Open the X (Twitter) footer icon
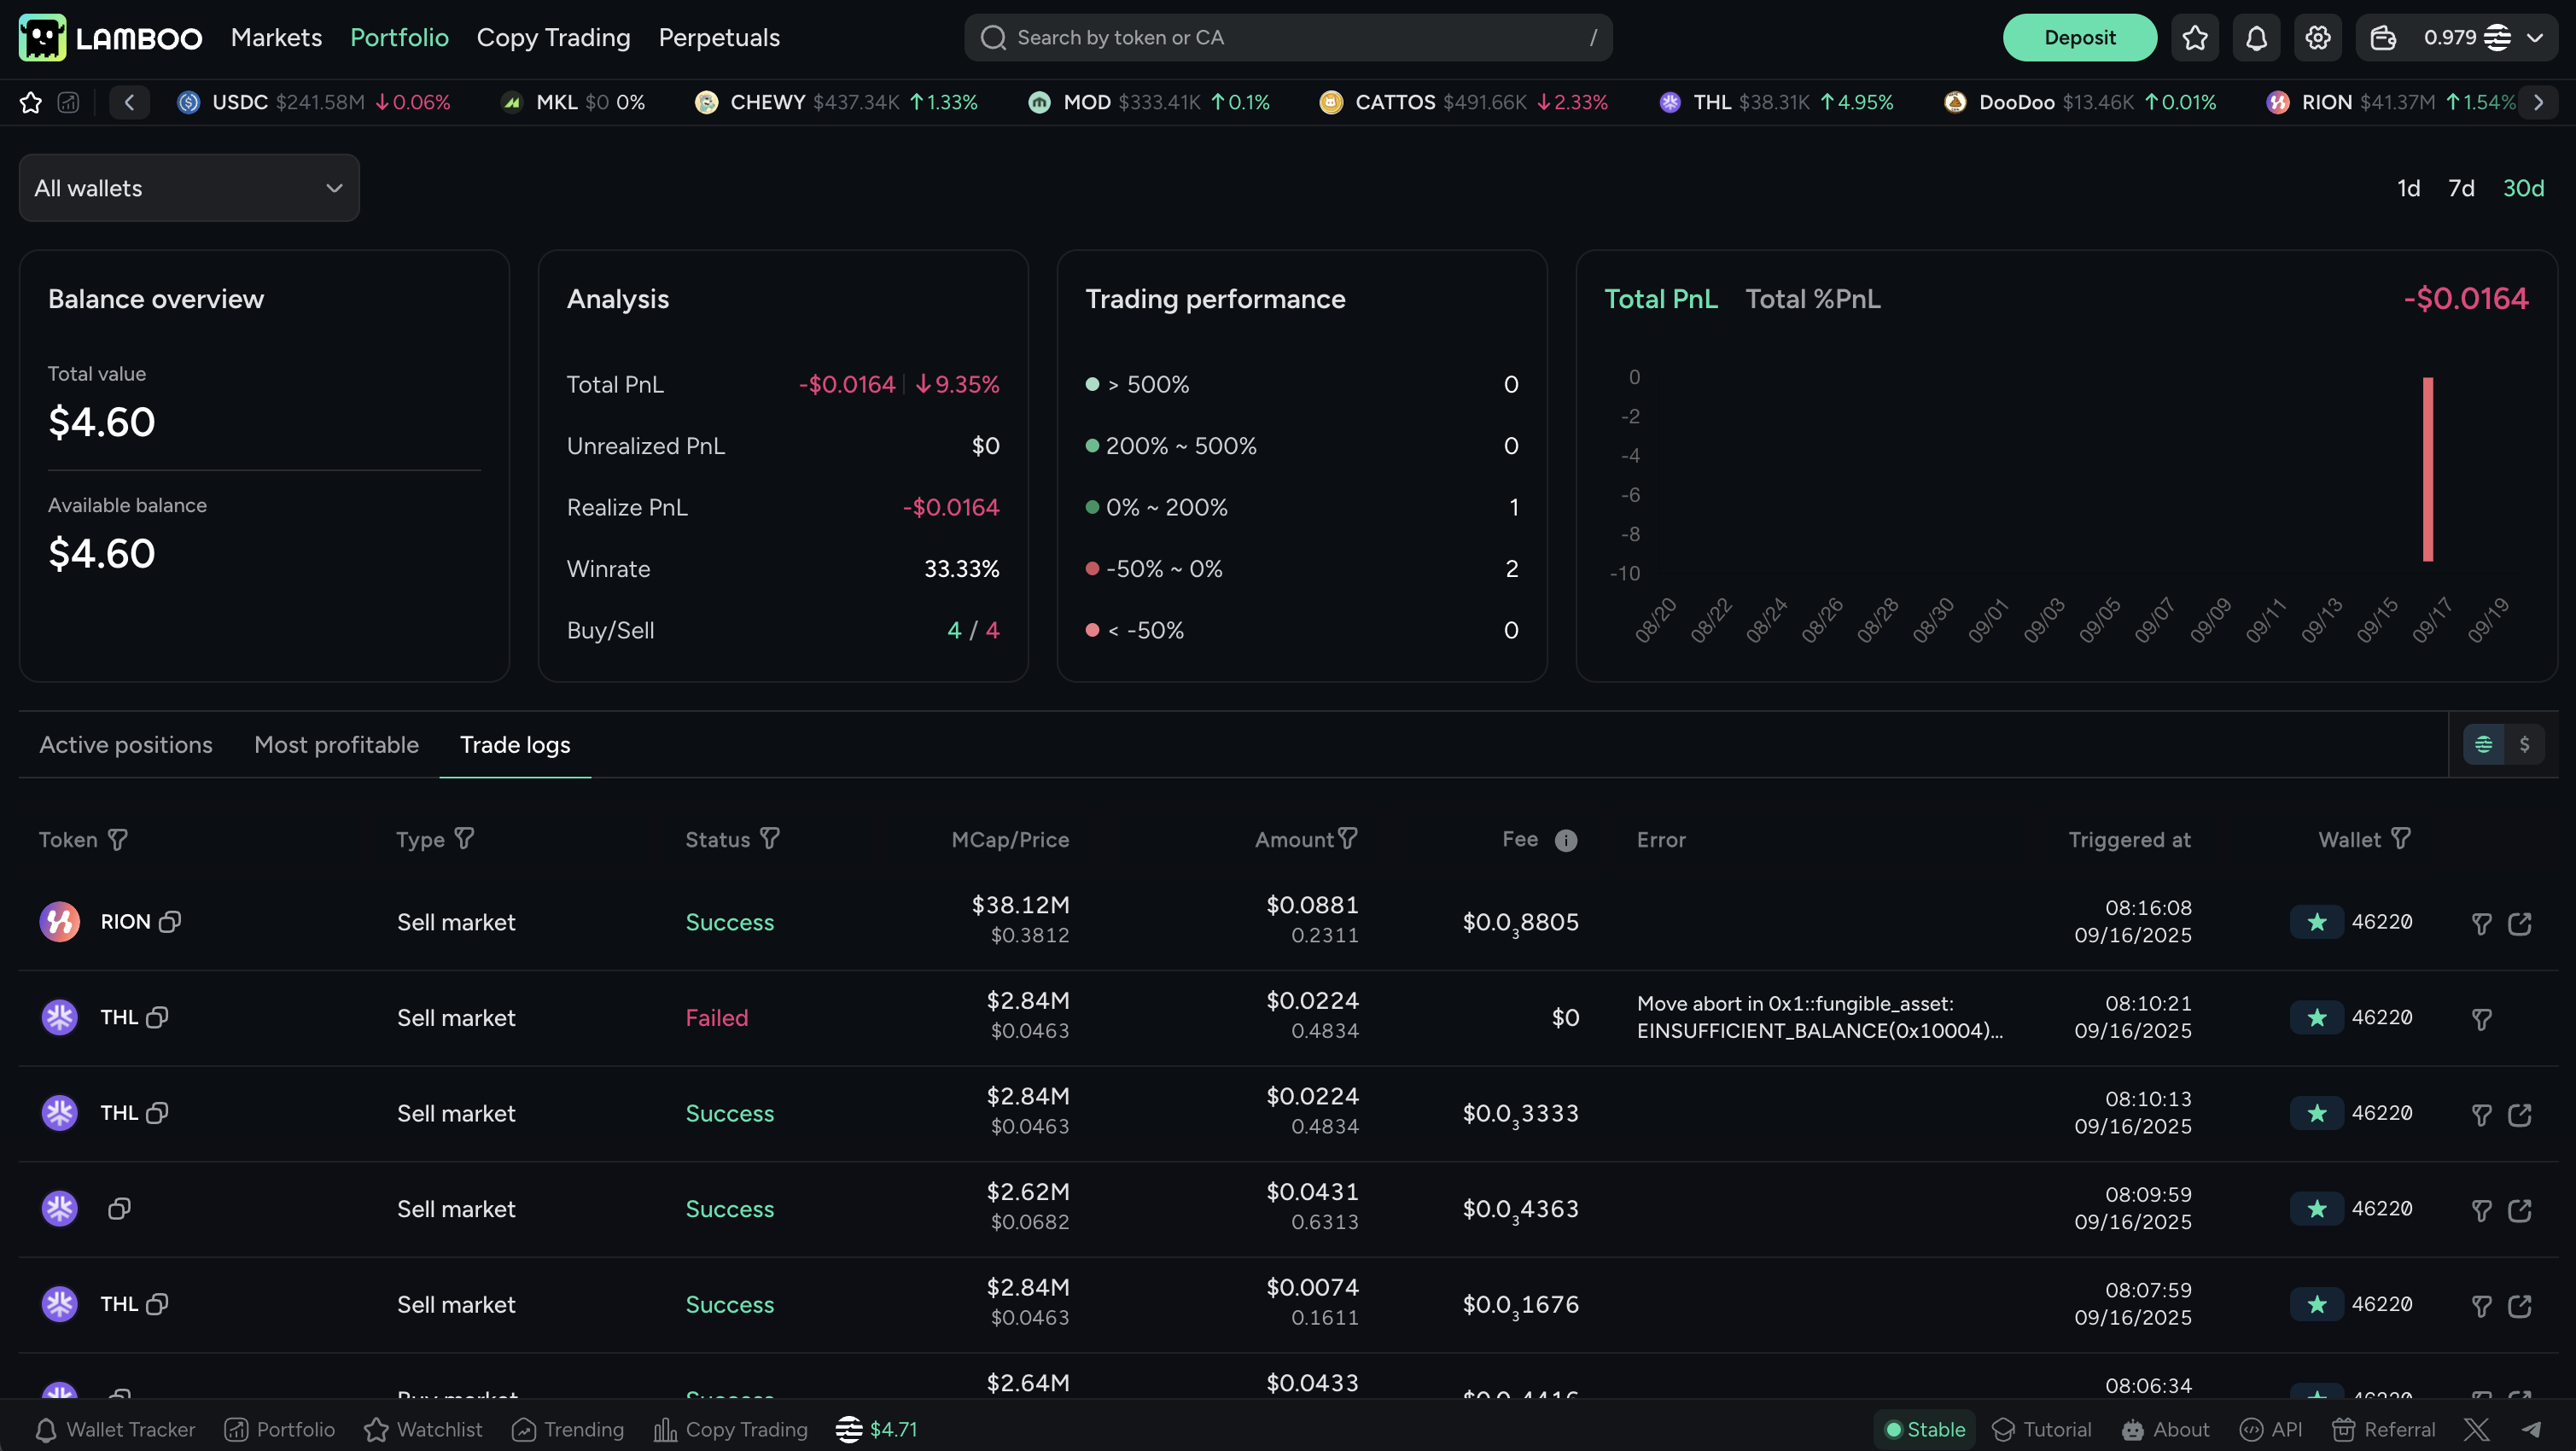Screen dimensions: 2576x1451 coord(2477,1430)
